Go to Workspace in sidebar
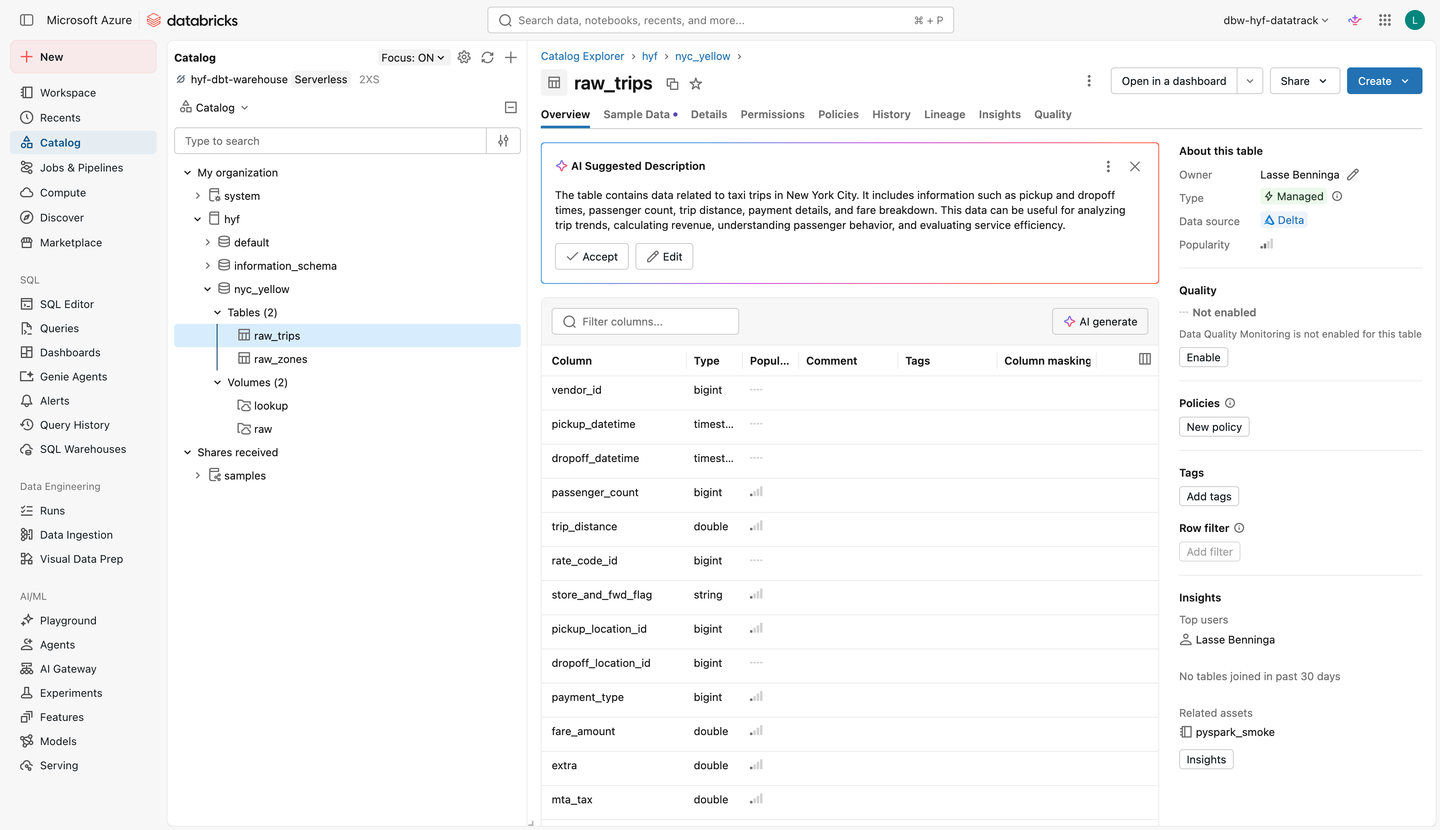Screen dimensions: 1440x830 (x=83, y=93)
